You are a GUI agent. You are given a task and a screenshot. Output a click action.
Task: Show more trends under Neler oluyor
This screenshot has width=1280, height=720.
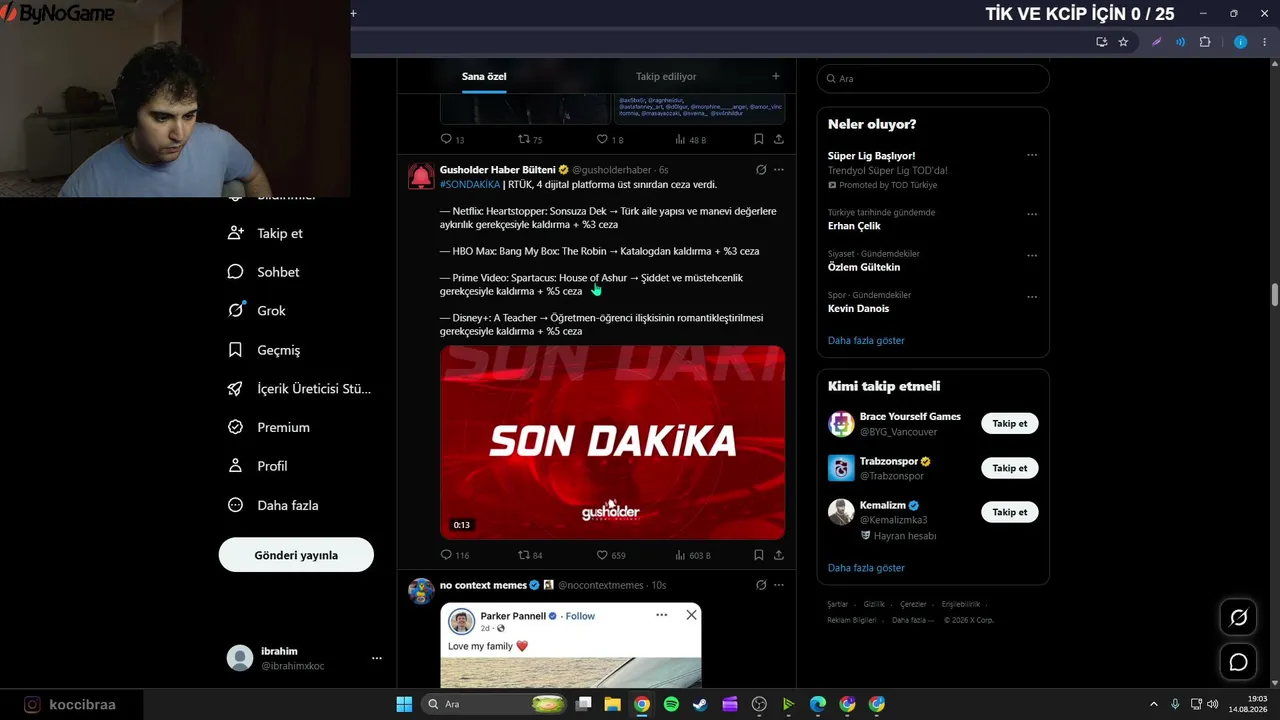866,341
